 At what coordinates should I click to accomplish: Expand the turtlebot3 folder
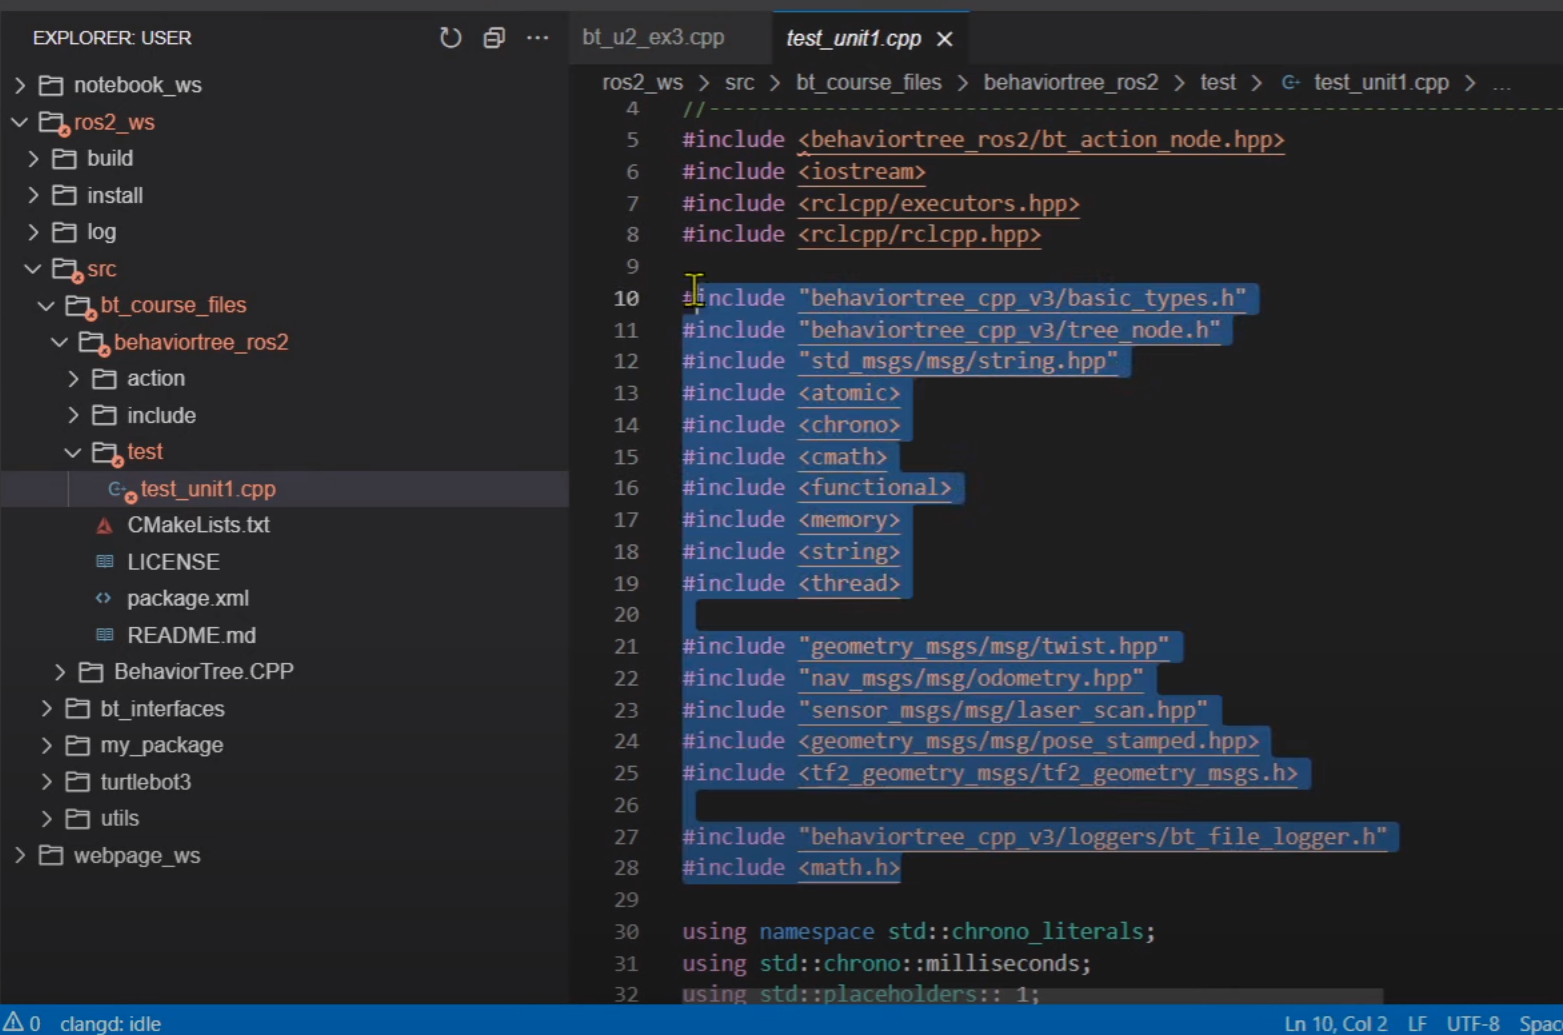[145, 781]
